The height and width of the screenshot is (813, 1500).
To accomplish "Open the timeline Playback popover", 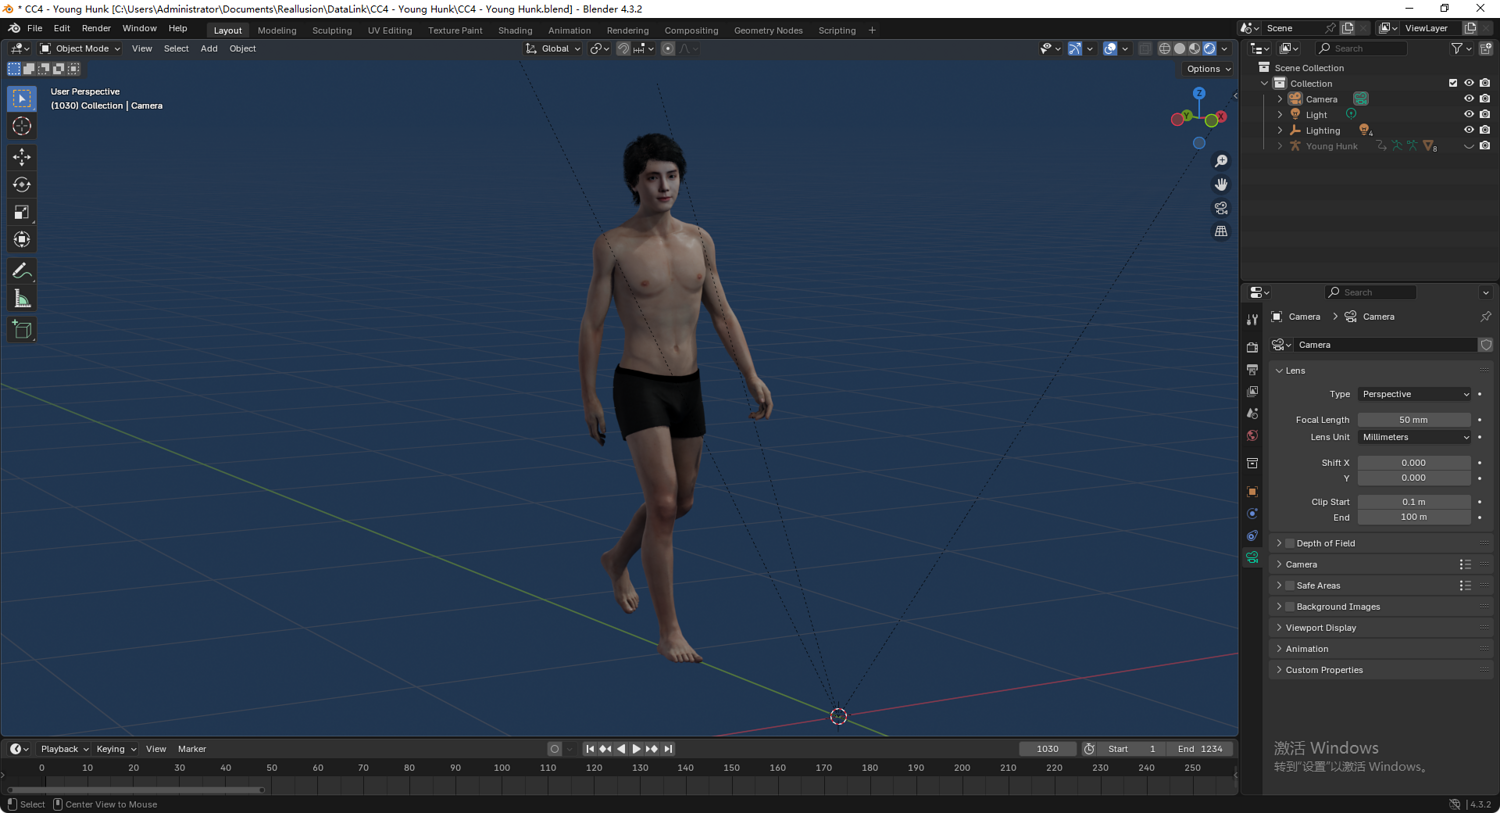I will (x=64, y=749).
